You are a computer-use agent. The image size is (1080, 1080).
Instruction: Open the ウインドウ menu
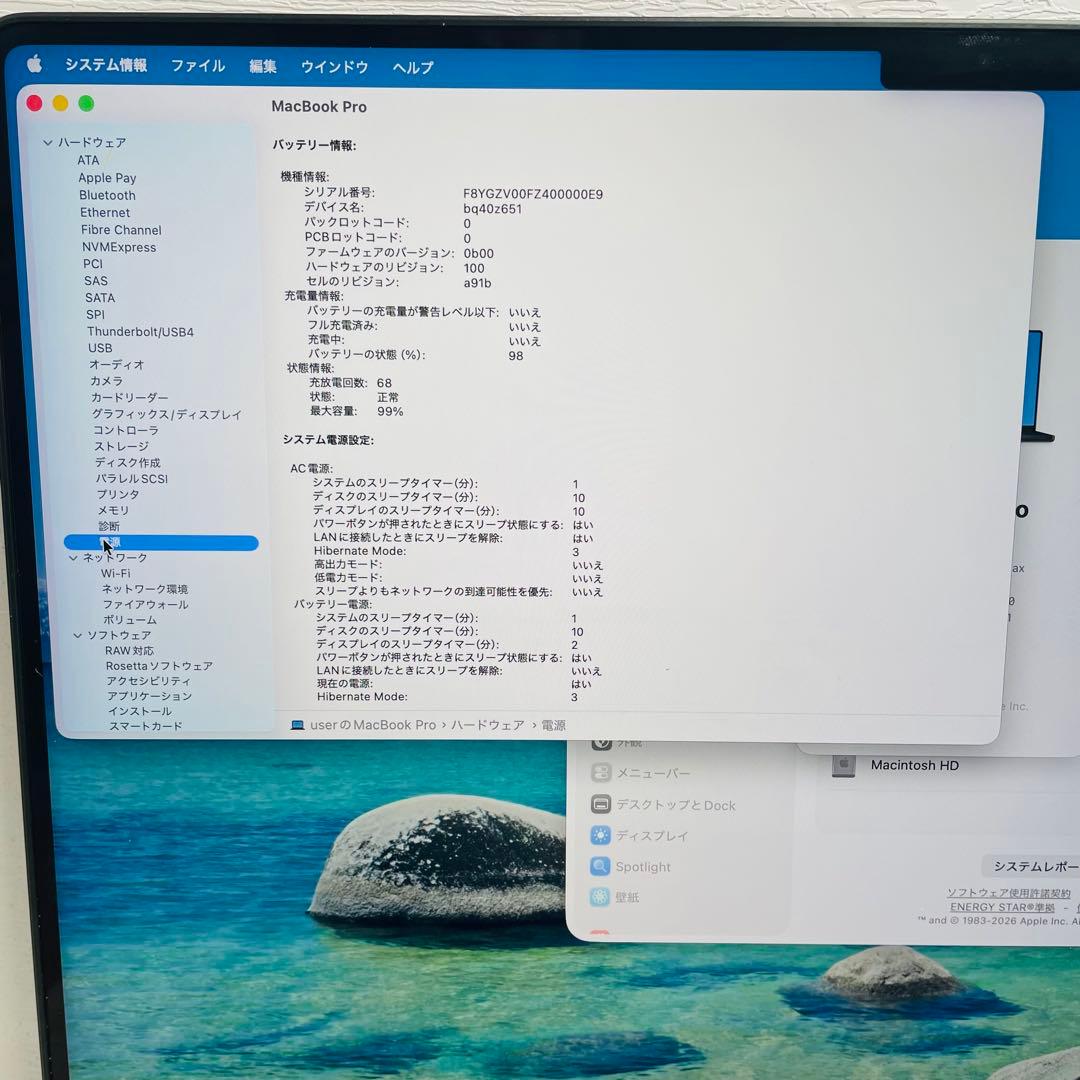click(333, 66)
